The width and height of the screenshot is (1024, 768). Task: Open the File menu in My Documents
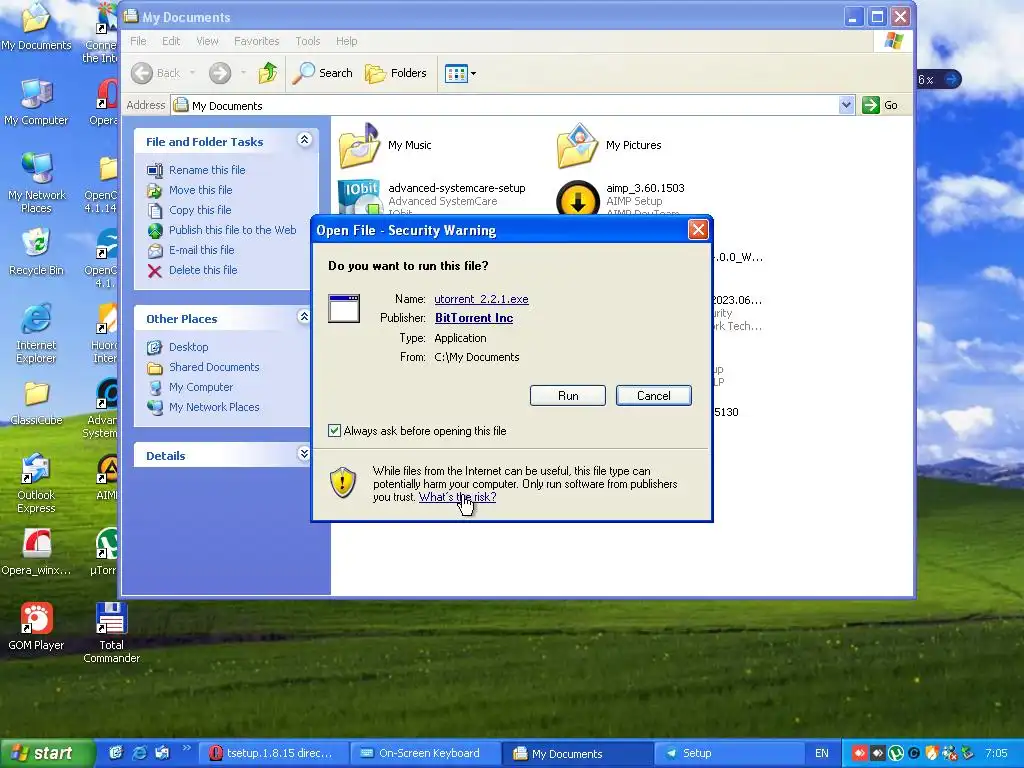click(138, 41)
